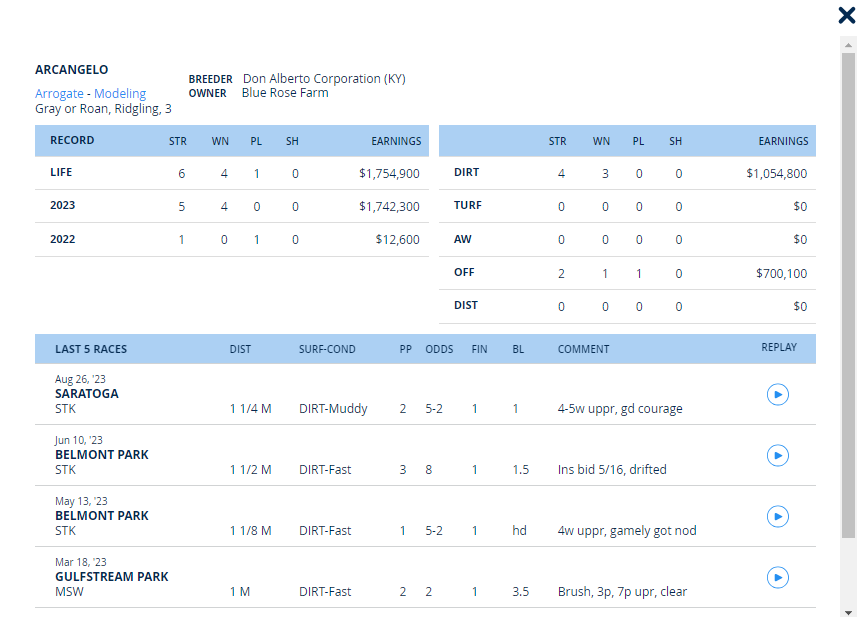Viewport: 866px width, 617px height.
Task: Play the Belmont Park May 13 replay
Action: (x=778, y=516)
